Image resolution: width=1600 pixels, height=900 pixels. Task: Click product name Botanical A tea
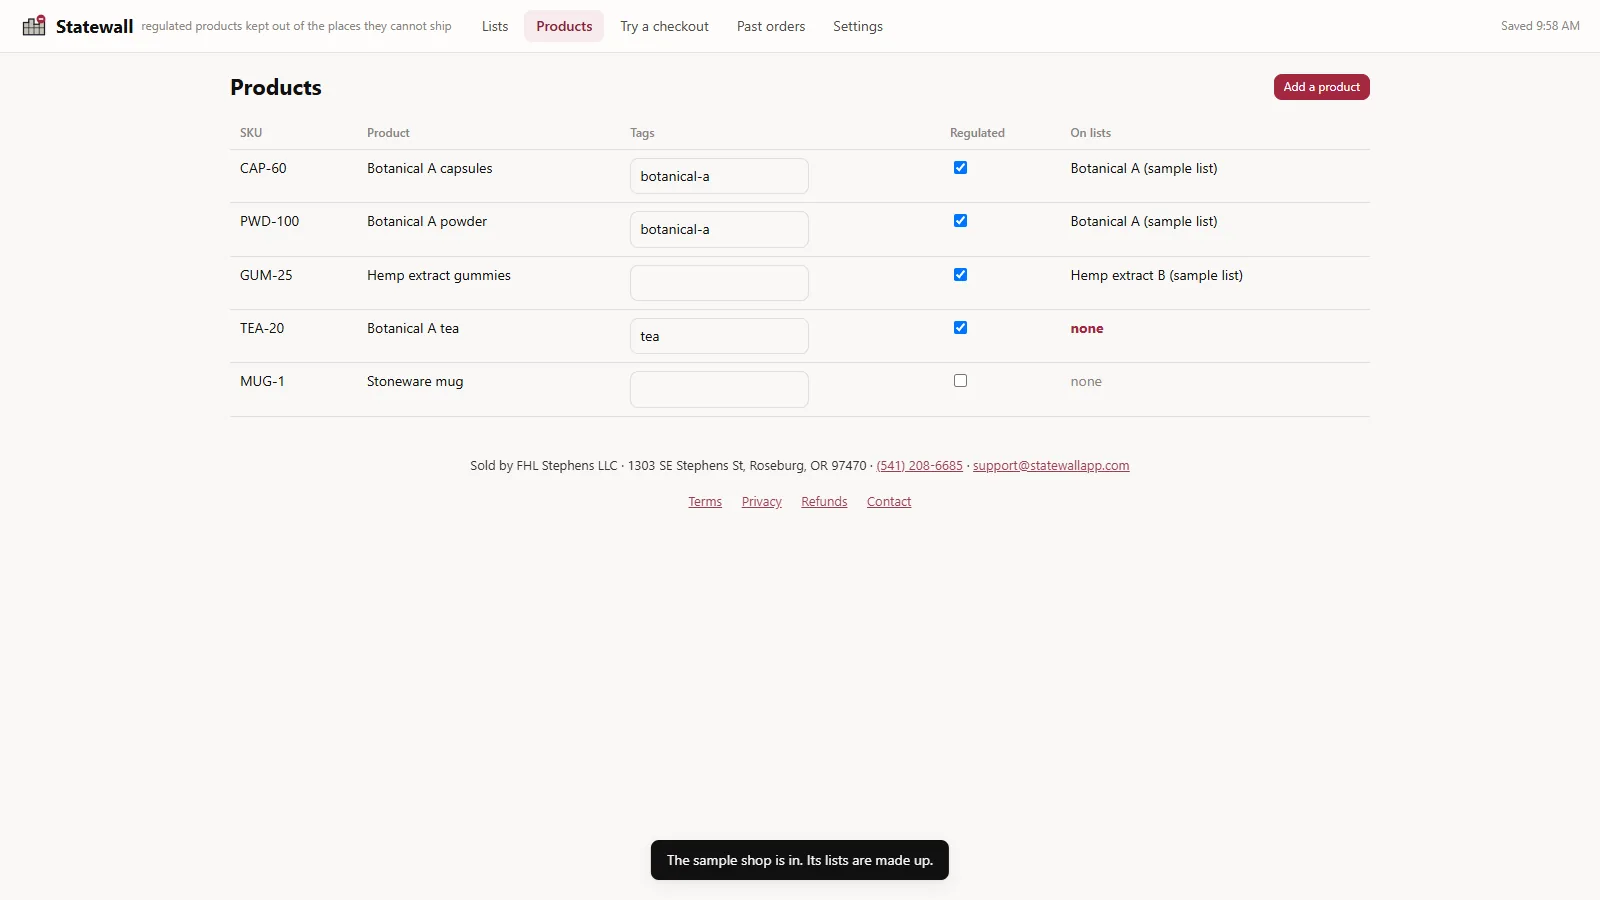pyautogui.click(x=413, y=328)
